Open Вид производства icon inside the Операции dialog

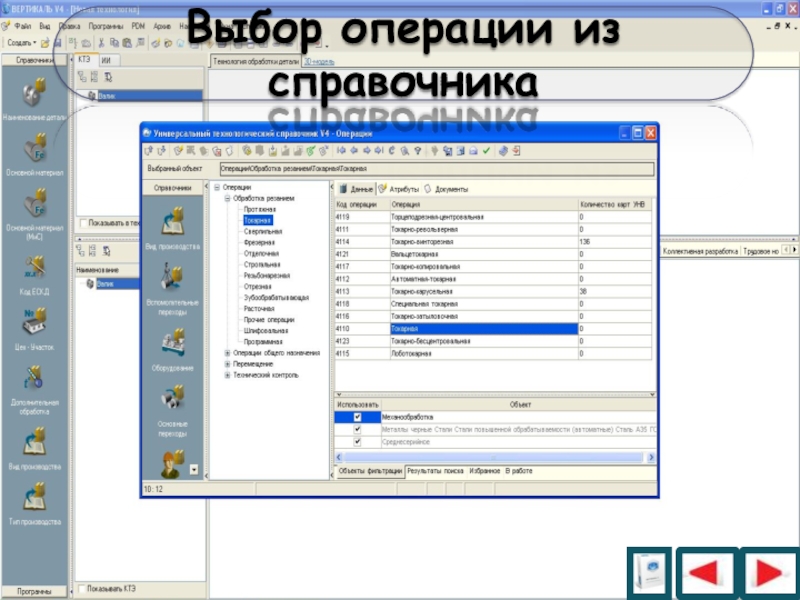pyautogui.click(x=172, y=221)
